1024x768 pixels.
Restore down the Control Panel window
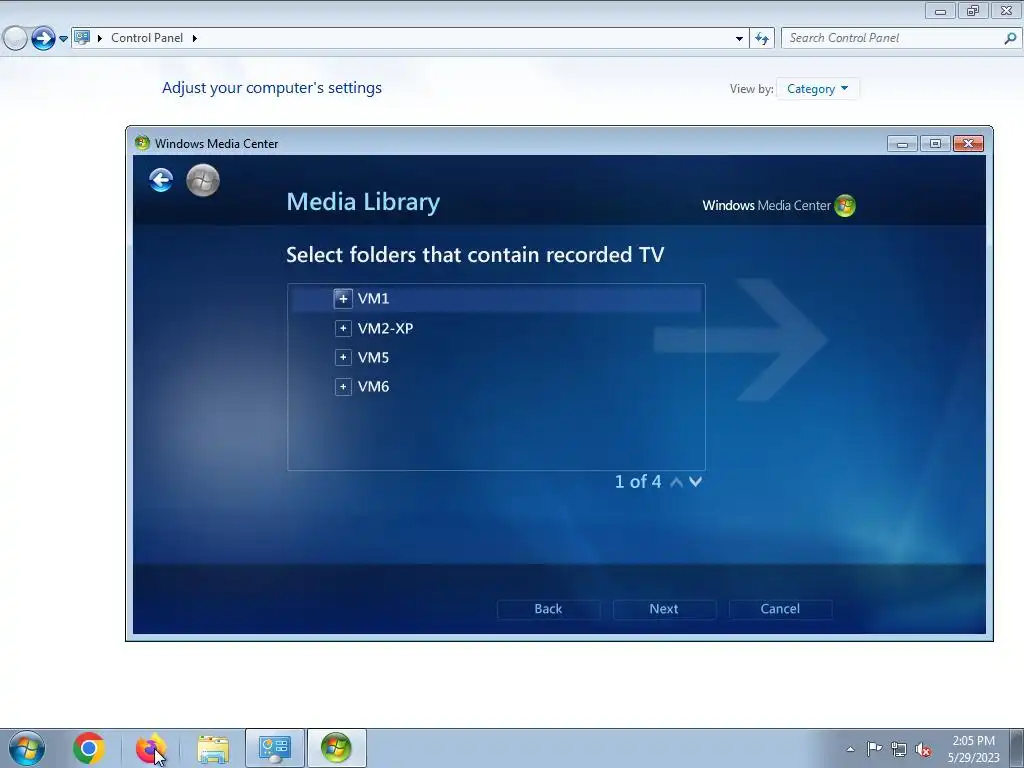coord(973,10)
